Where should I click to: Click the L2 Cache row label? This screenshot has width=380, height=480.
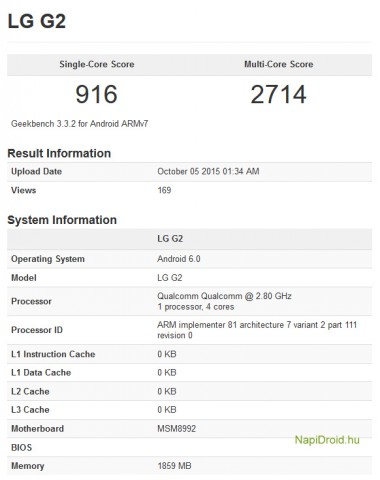point(30,391)
